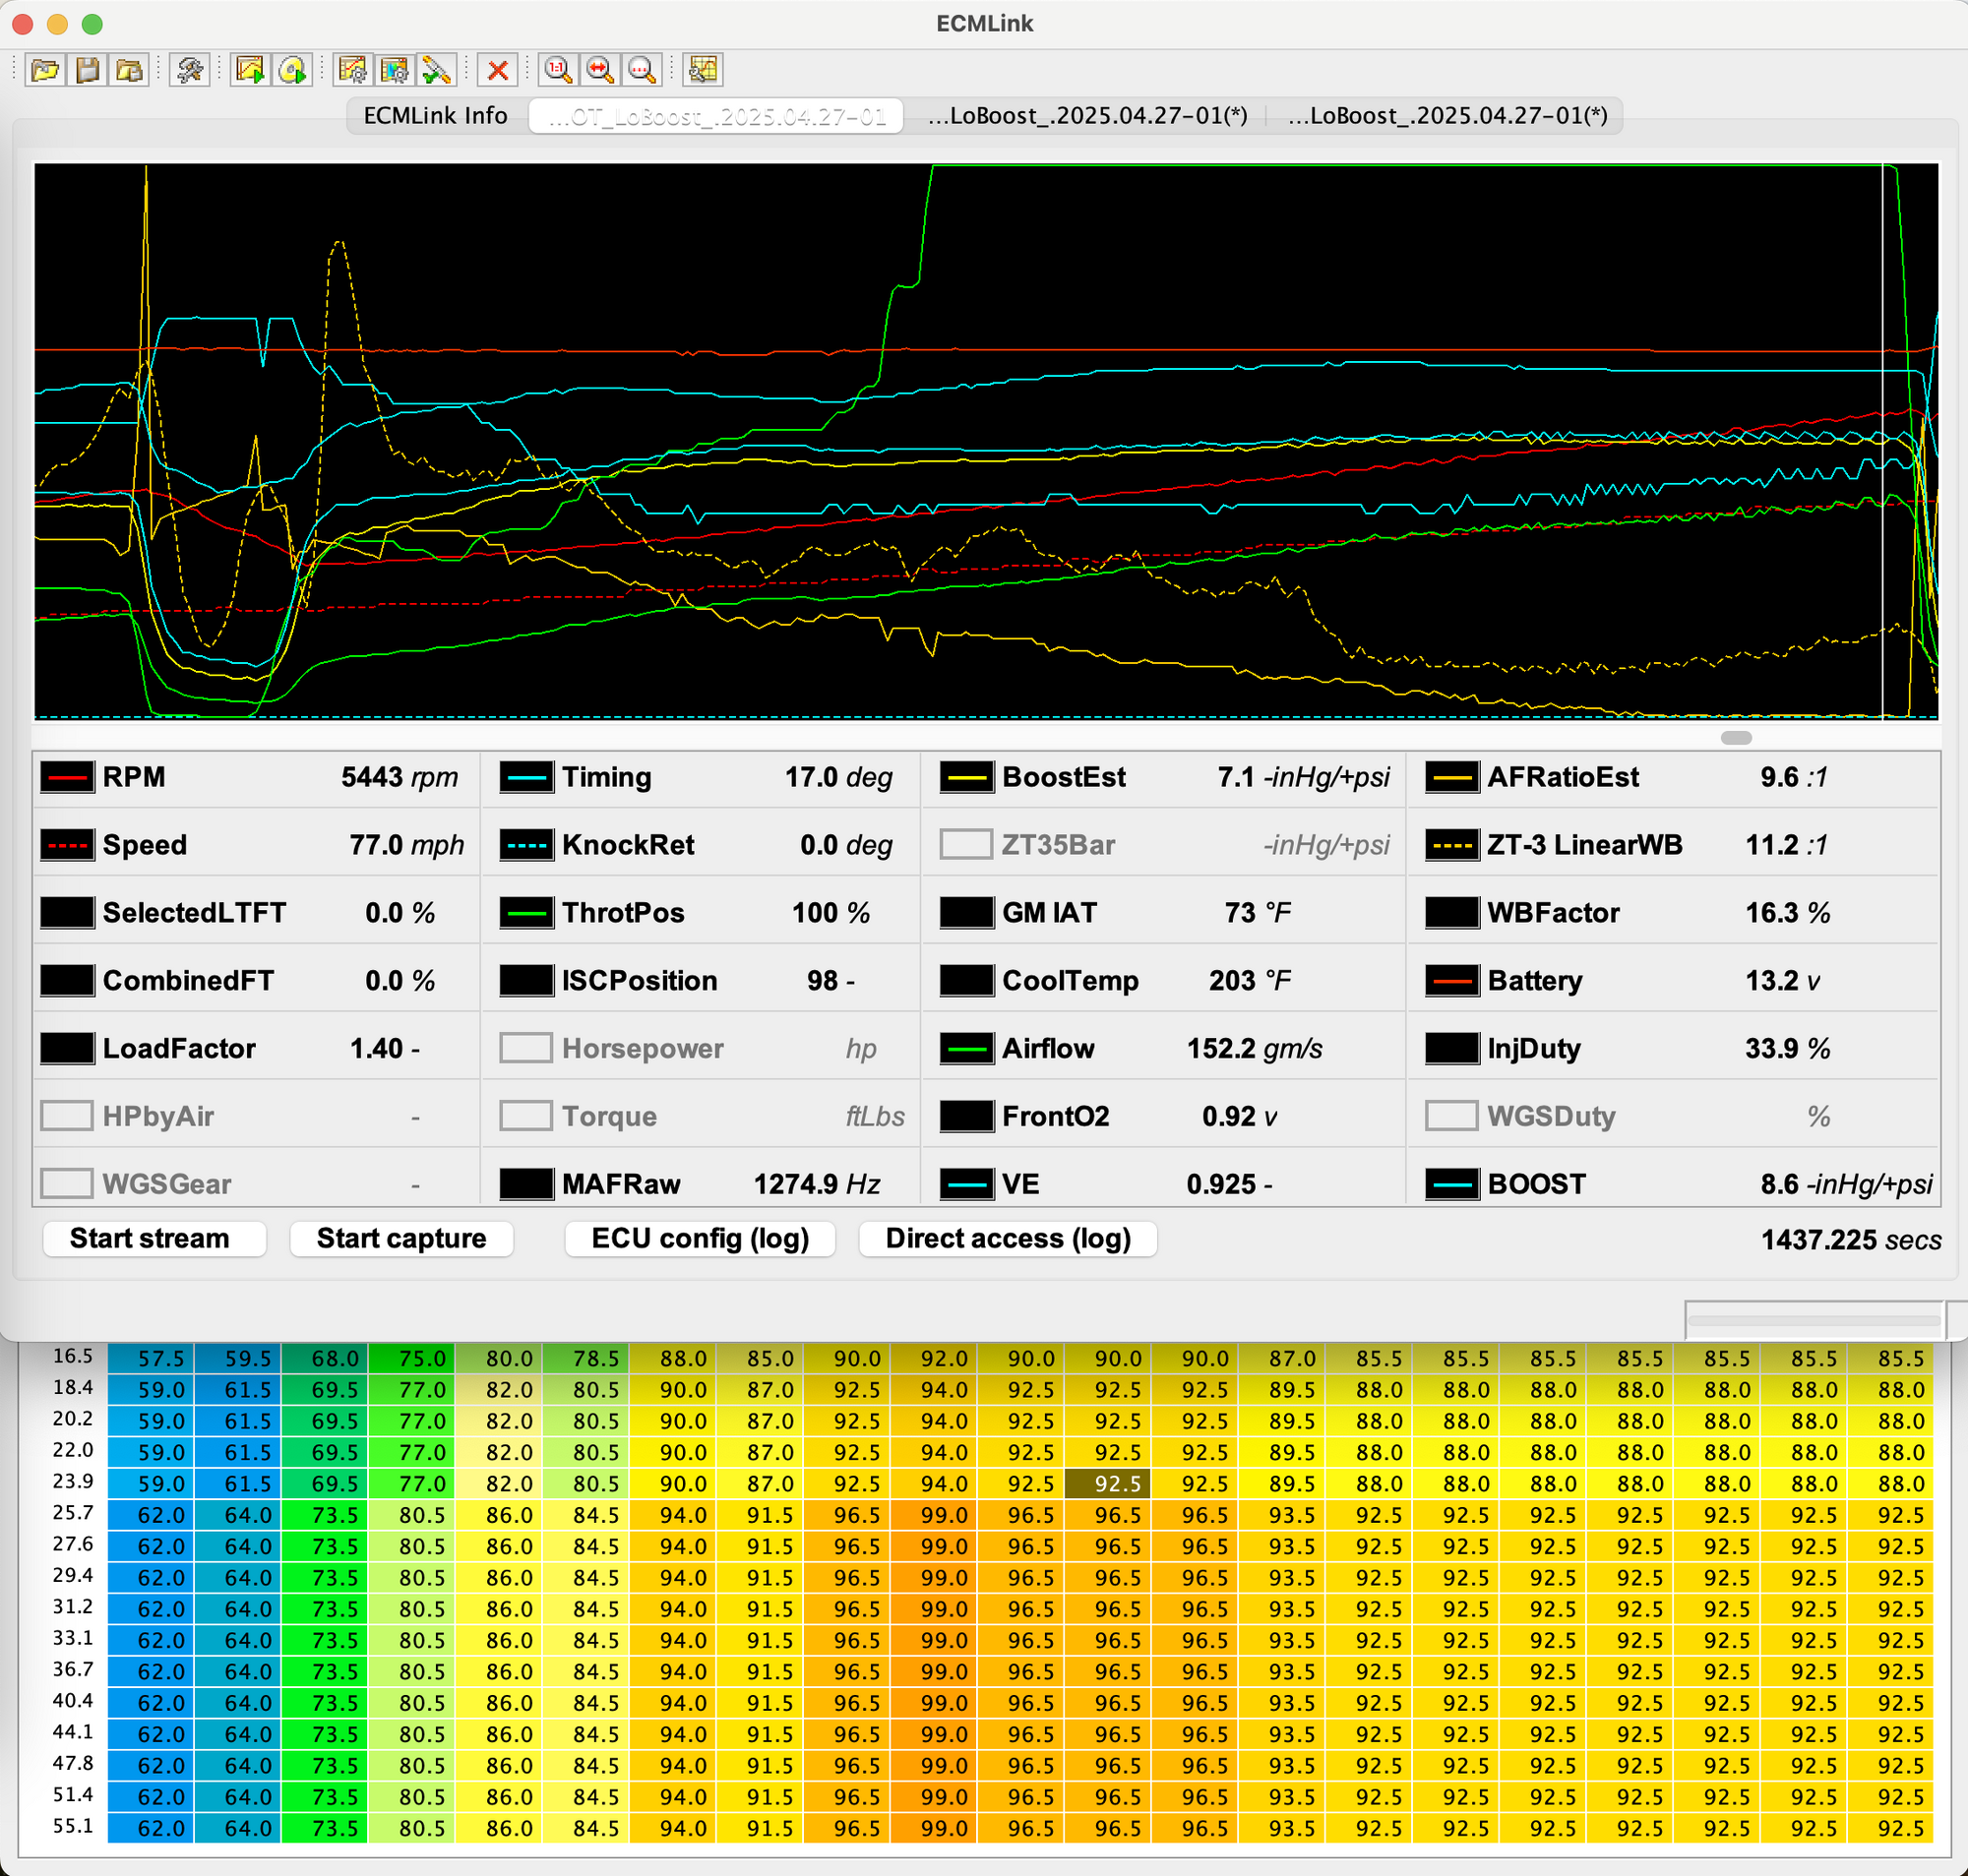Click inside the black log graph
This screenshot has width=1968, height=1876.
click(985, 441)
